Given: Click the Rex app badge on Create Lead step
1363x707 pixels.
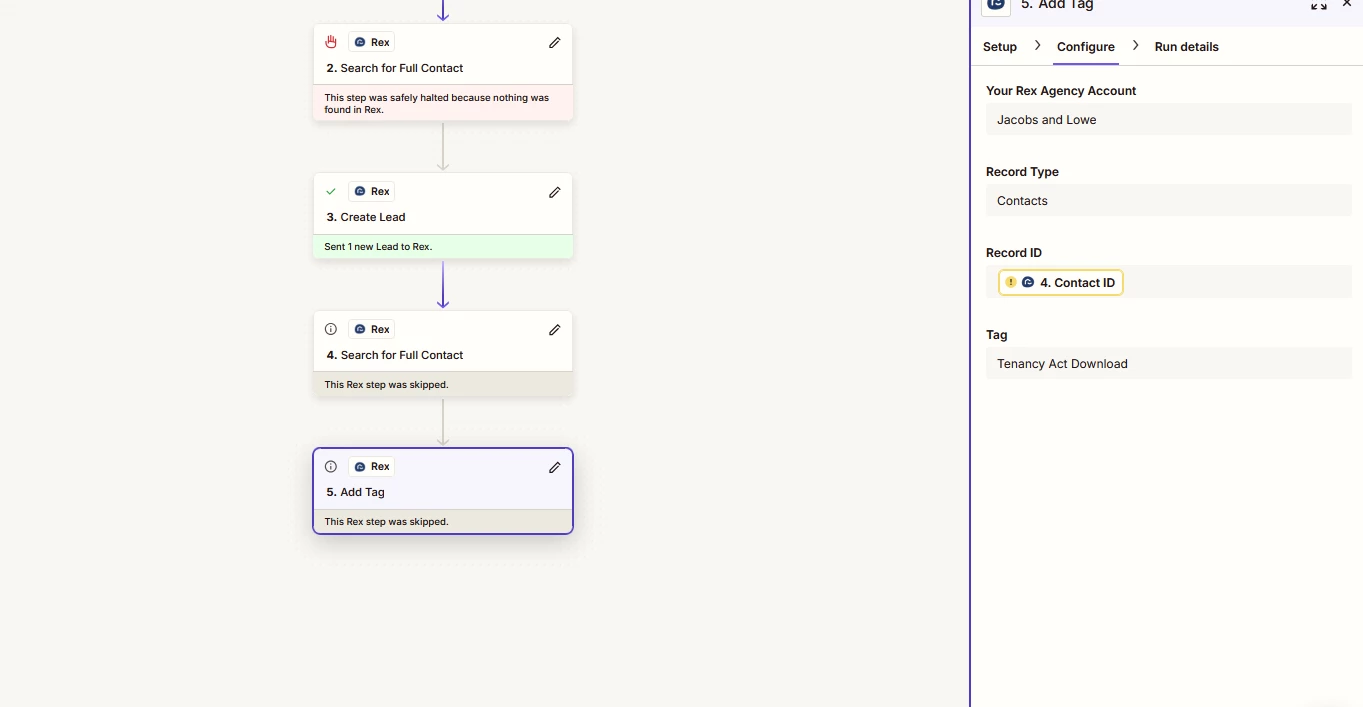Looking at the screenshot, I should (x=371, y=191).
